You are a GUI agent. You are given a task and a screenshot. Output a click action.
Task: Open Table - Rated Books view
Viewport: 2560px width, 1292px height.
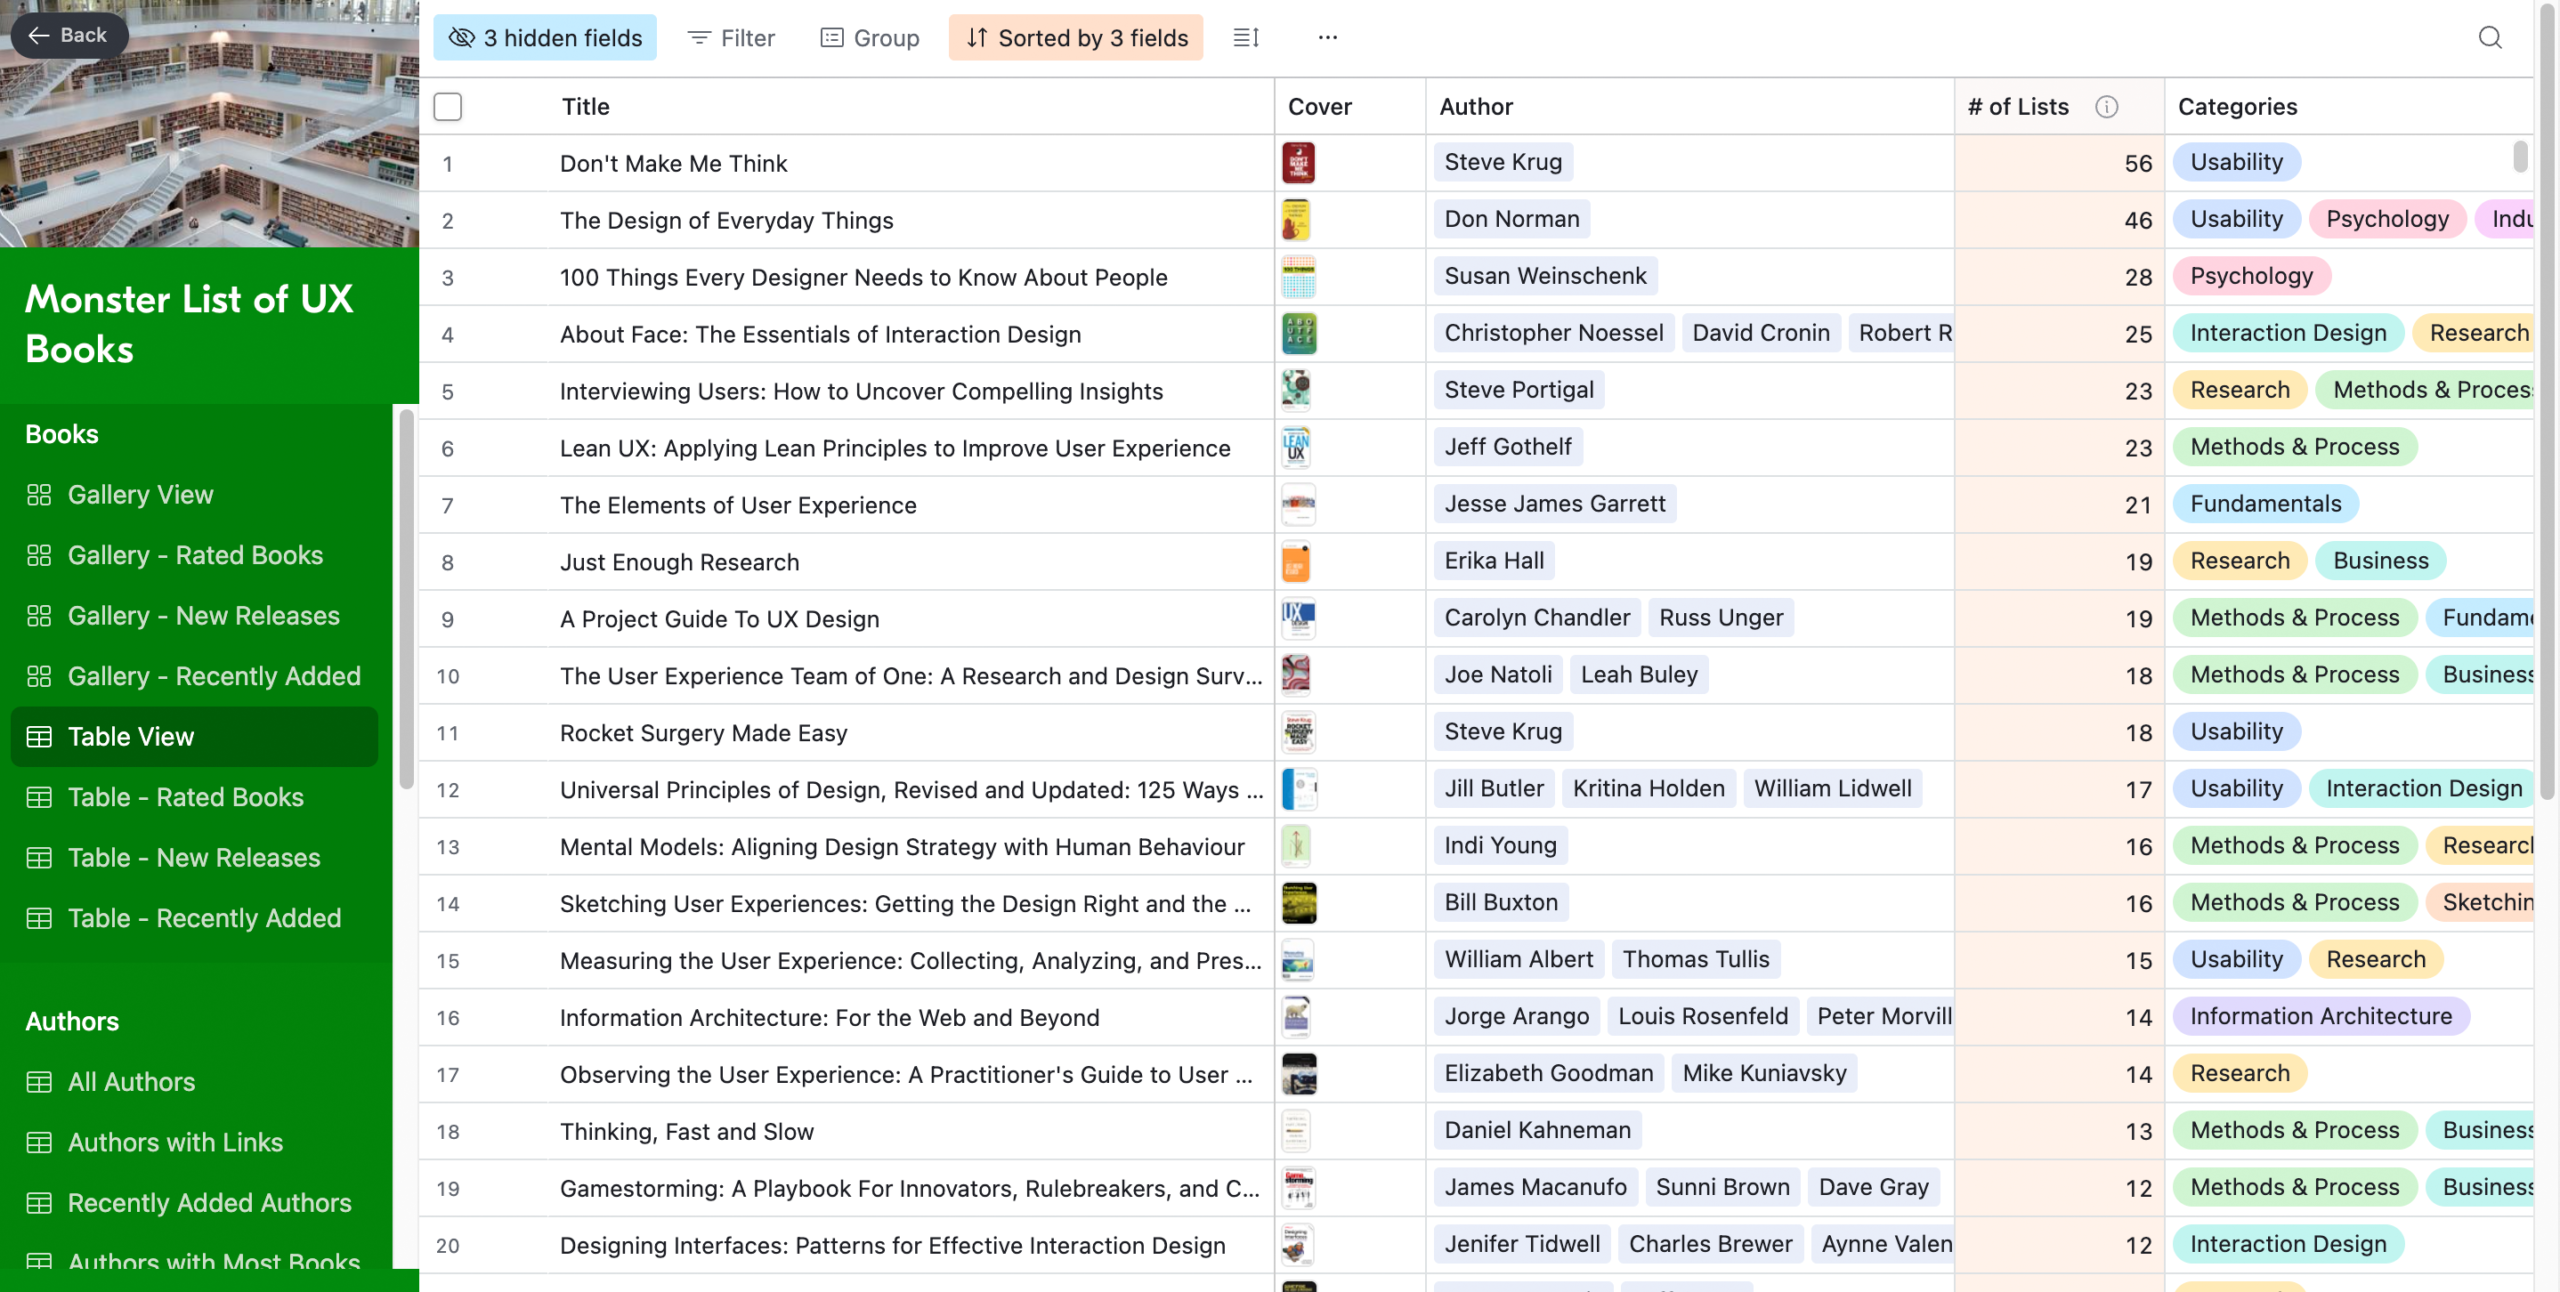pyautogui.click(x=195, y=797)
